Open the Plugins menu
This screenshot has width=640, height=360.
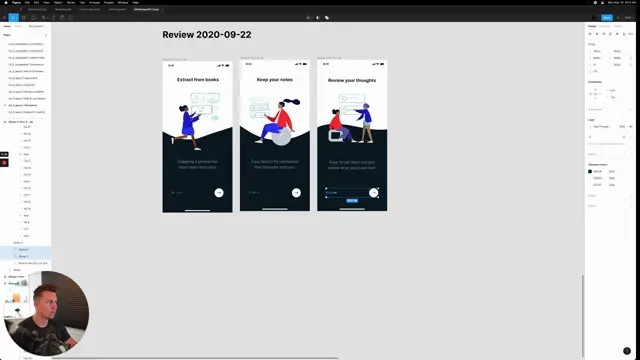click(109, 2)
